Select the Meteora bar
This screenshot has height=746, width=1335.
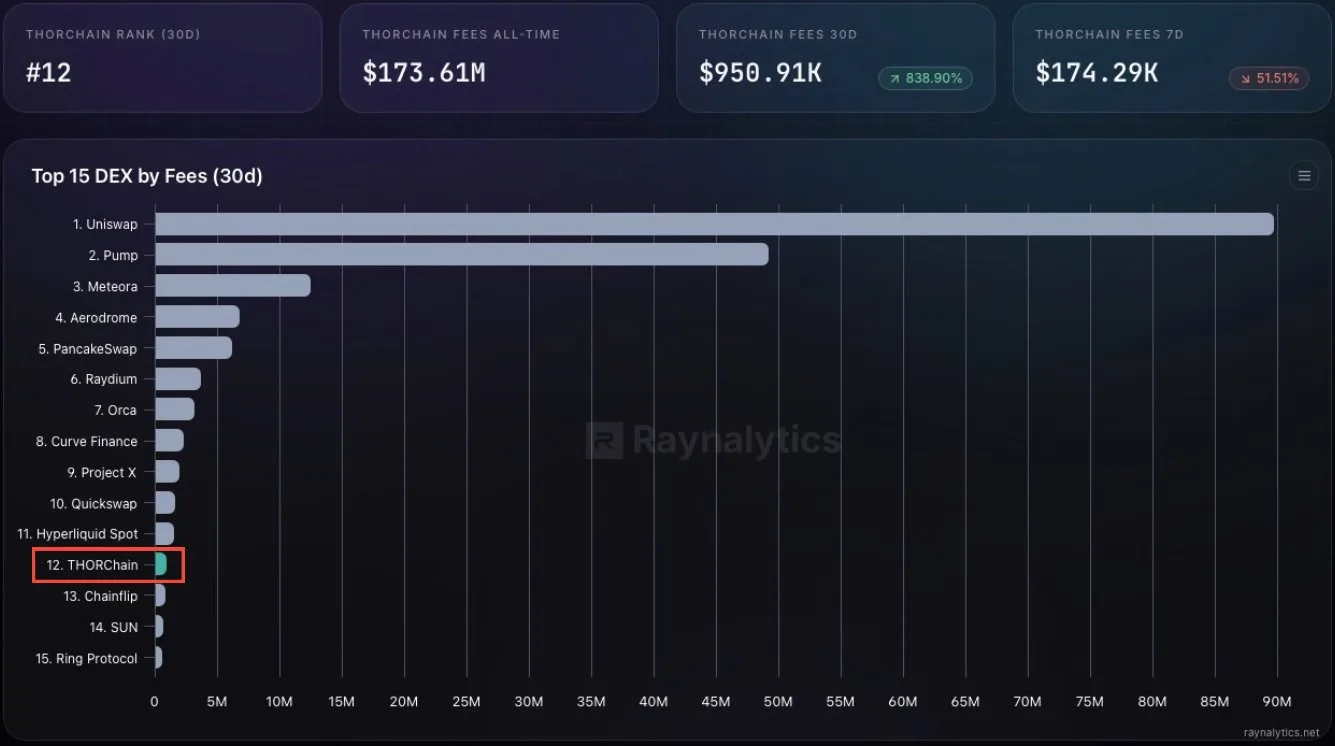(233, 286)
